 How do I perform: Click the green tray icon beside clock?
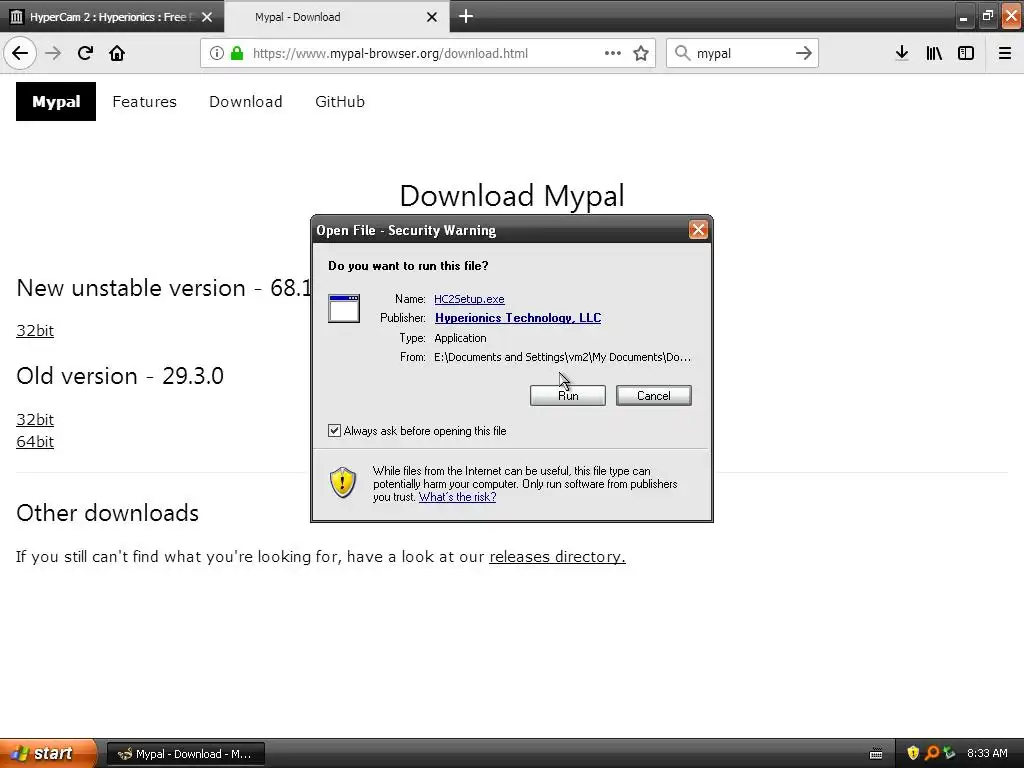(949, 753)
